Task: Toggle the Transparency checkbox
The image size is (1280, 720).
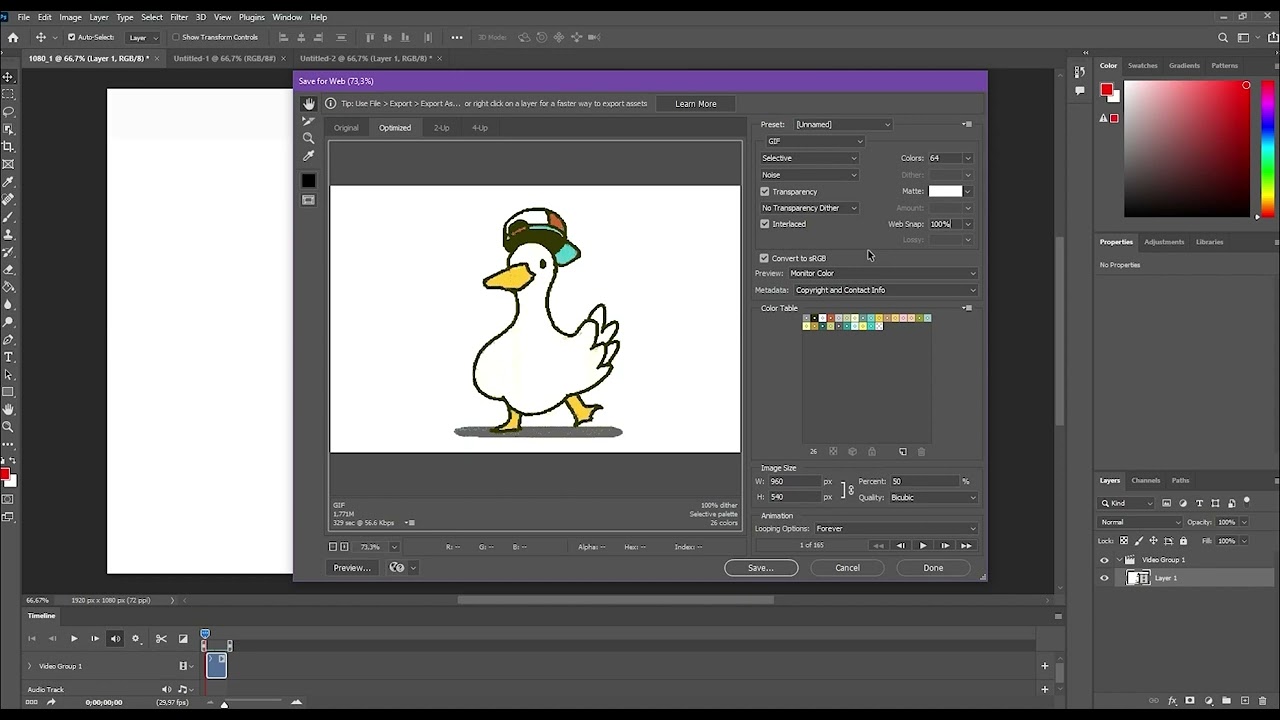Action: click(765, 192)
